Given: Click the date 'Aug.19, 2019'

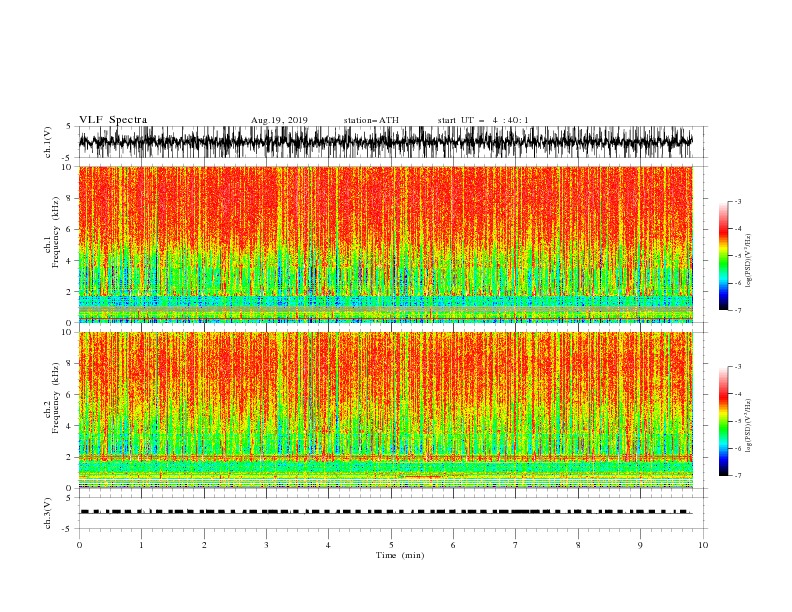Looking at the screenshot, I should click(279, 120).
